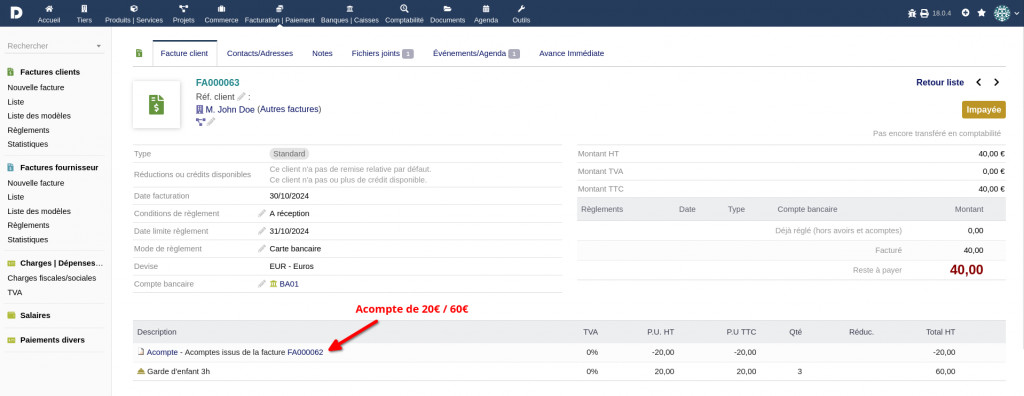Click the quick add plus icon
Screen dimensions: 1024x396
[965, 12]
